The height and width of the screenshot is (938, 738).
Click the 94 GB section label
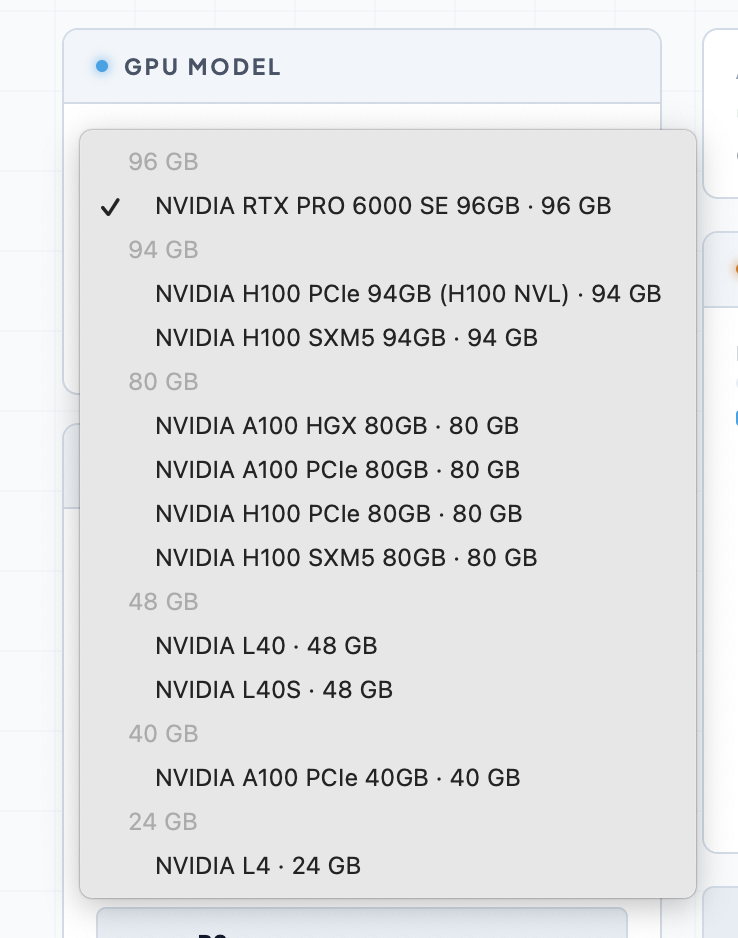coord(162,250)
